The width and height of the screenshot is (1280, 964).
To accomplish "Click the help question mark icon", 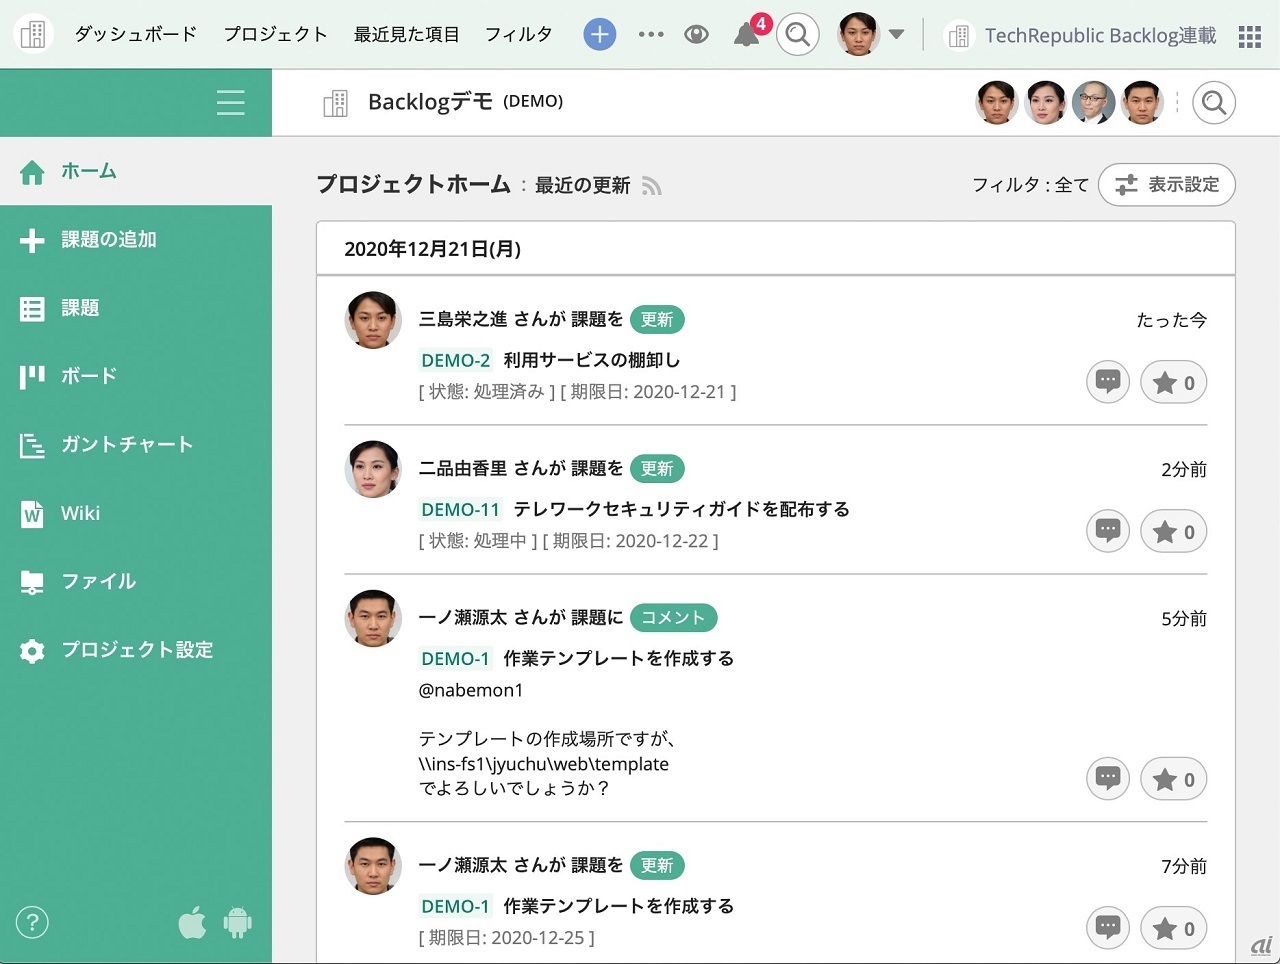I will click(32, 922).
